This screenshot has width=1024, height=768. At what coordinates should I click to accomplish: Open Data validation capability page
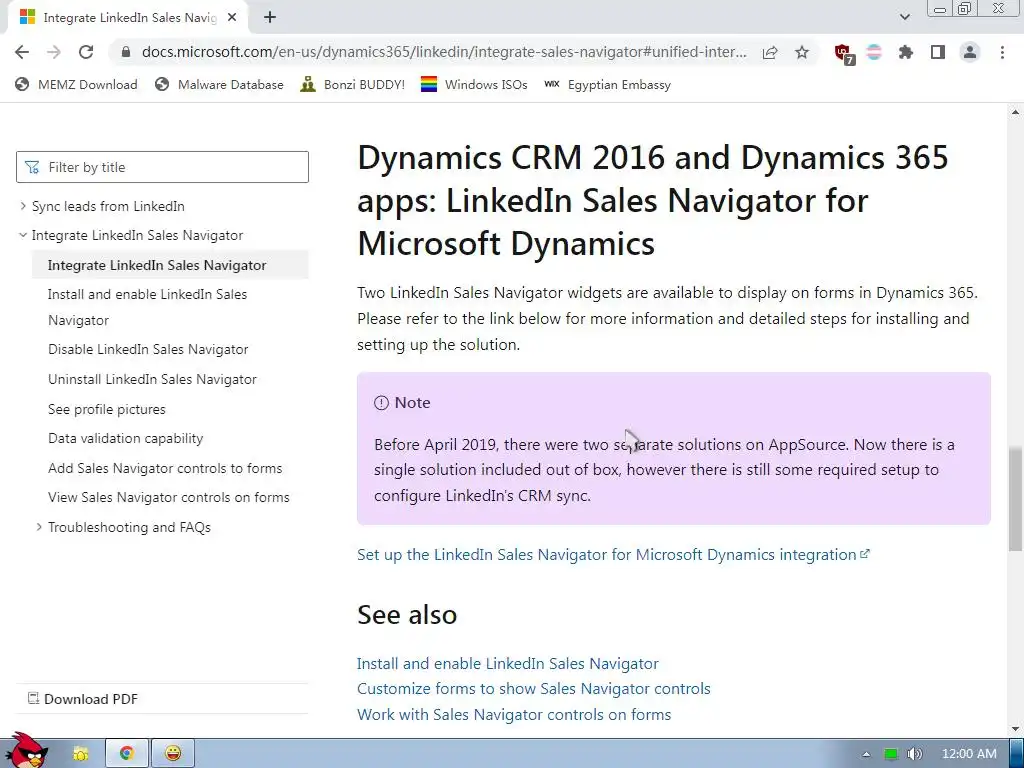click(125, 438)
